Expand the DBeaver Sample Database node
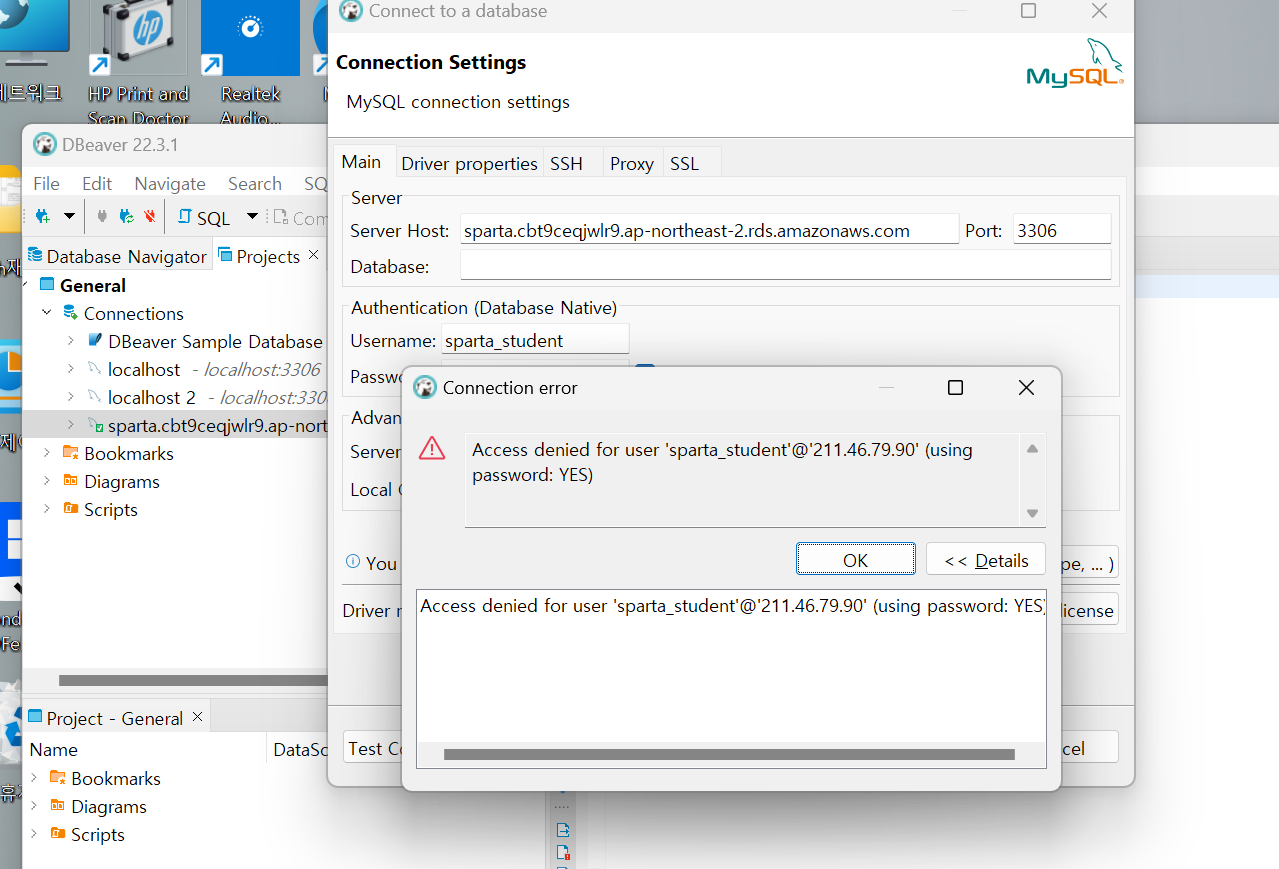Screen dimensions: 1279x869 click(x=71, y=341)
